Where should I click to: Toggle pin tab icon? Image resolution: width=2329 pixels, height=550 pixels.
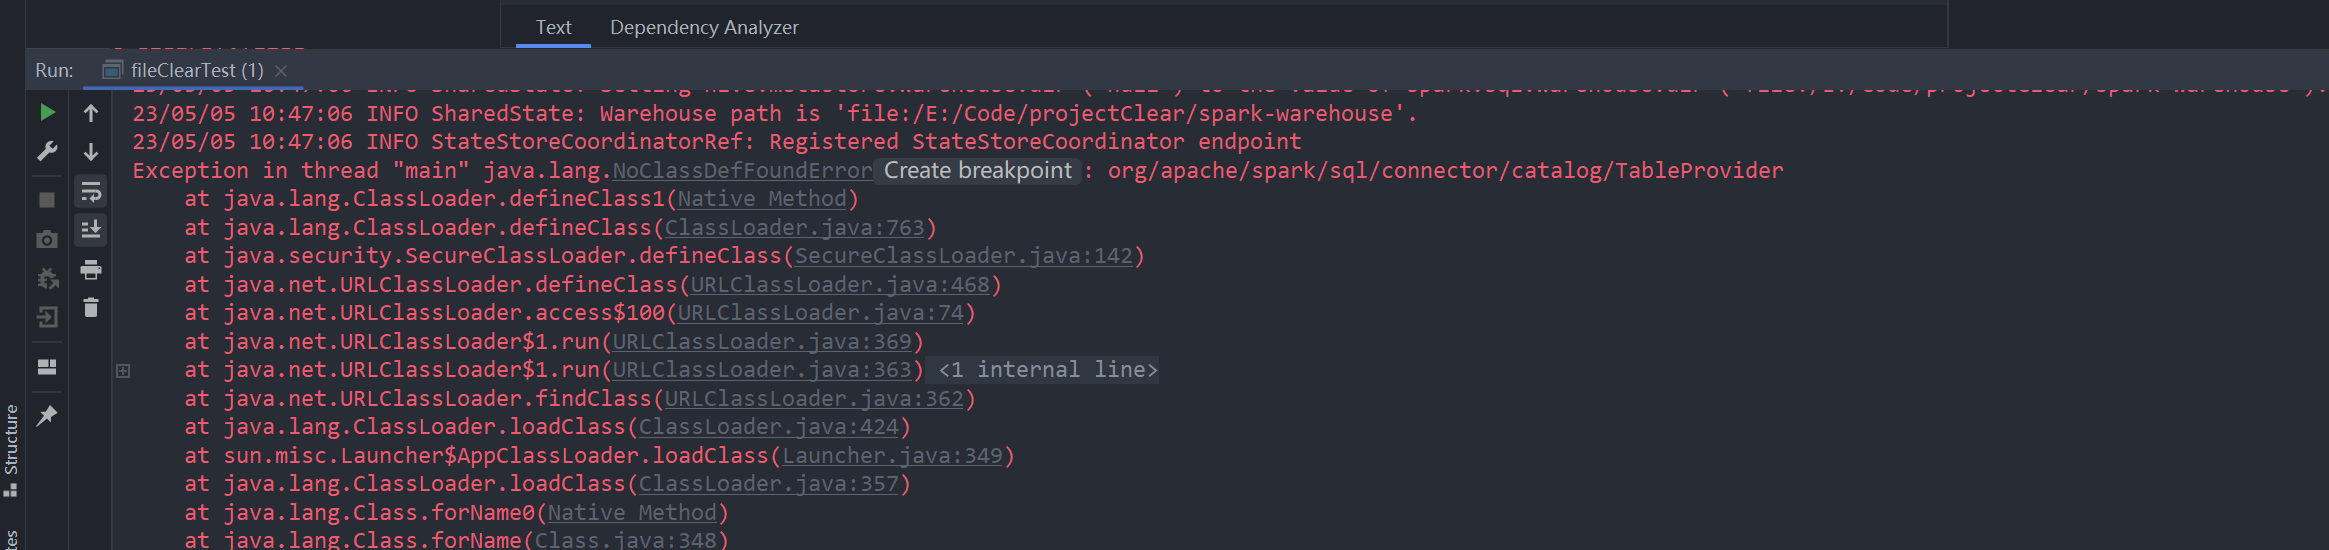point(47,416)
